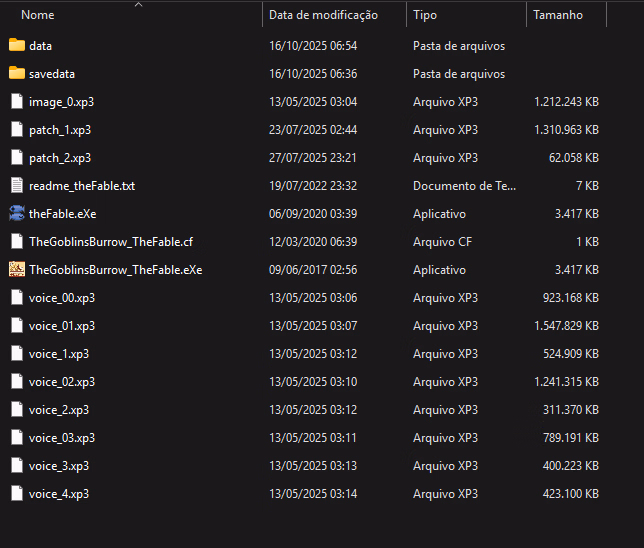
Task: Select the patch_2.xp3 file name
Action: (60, 158)
